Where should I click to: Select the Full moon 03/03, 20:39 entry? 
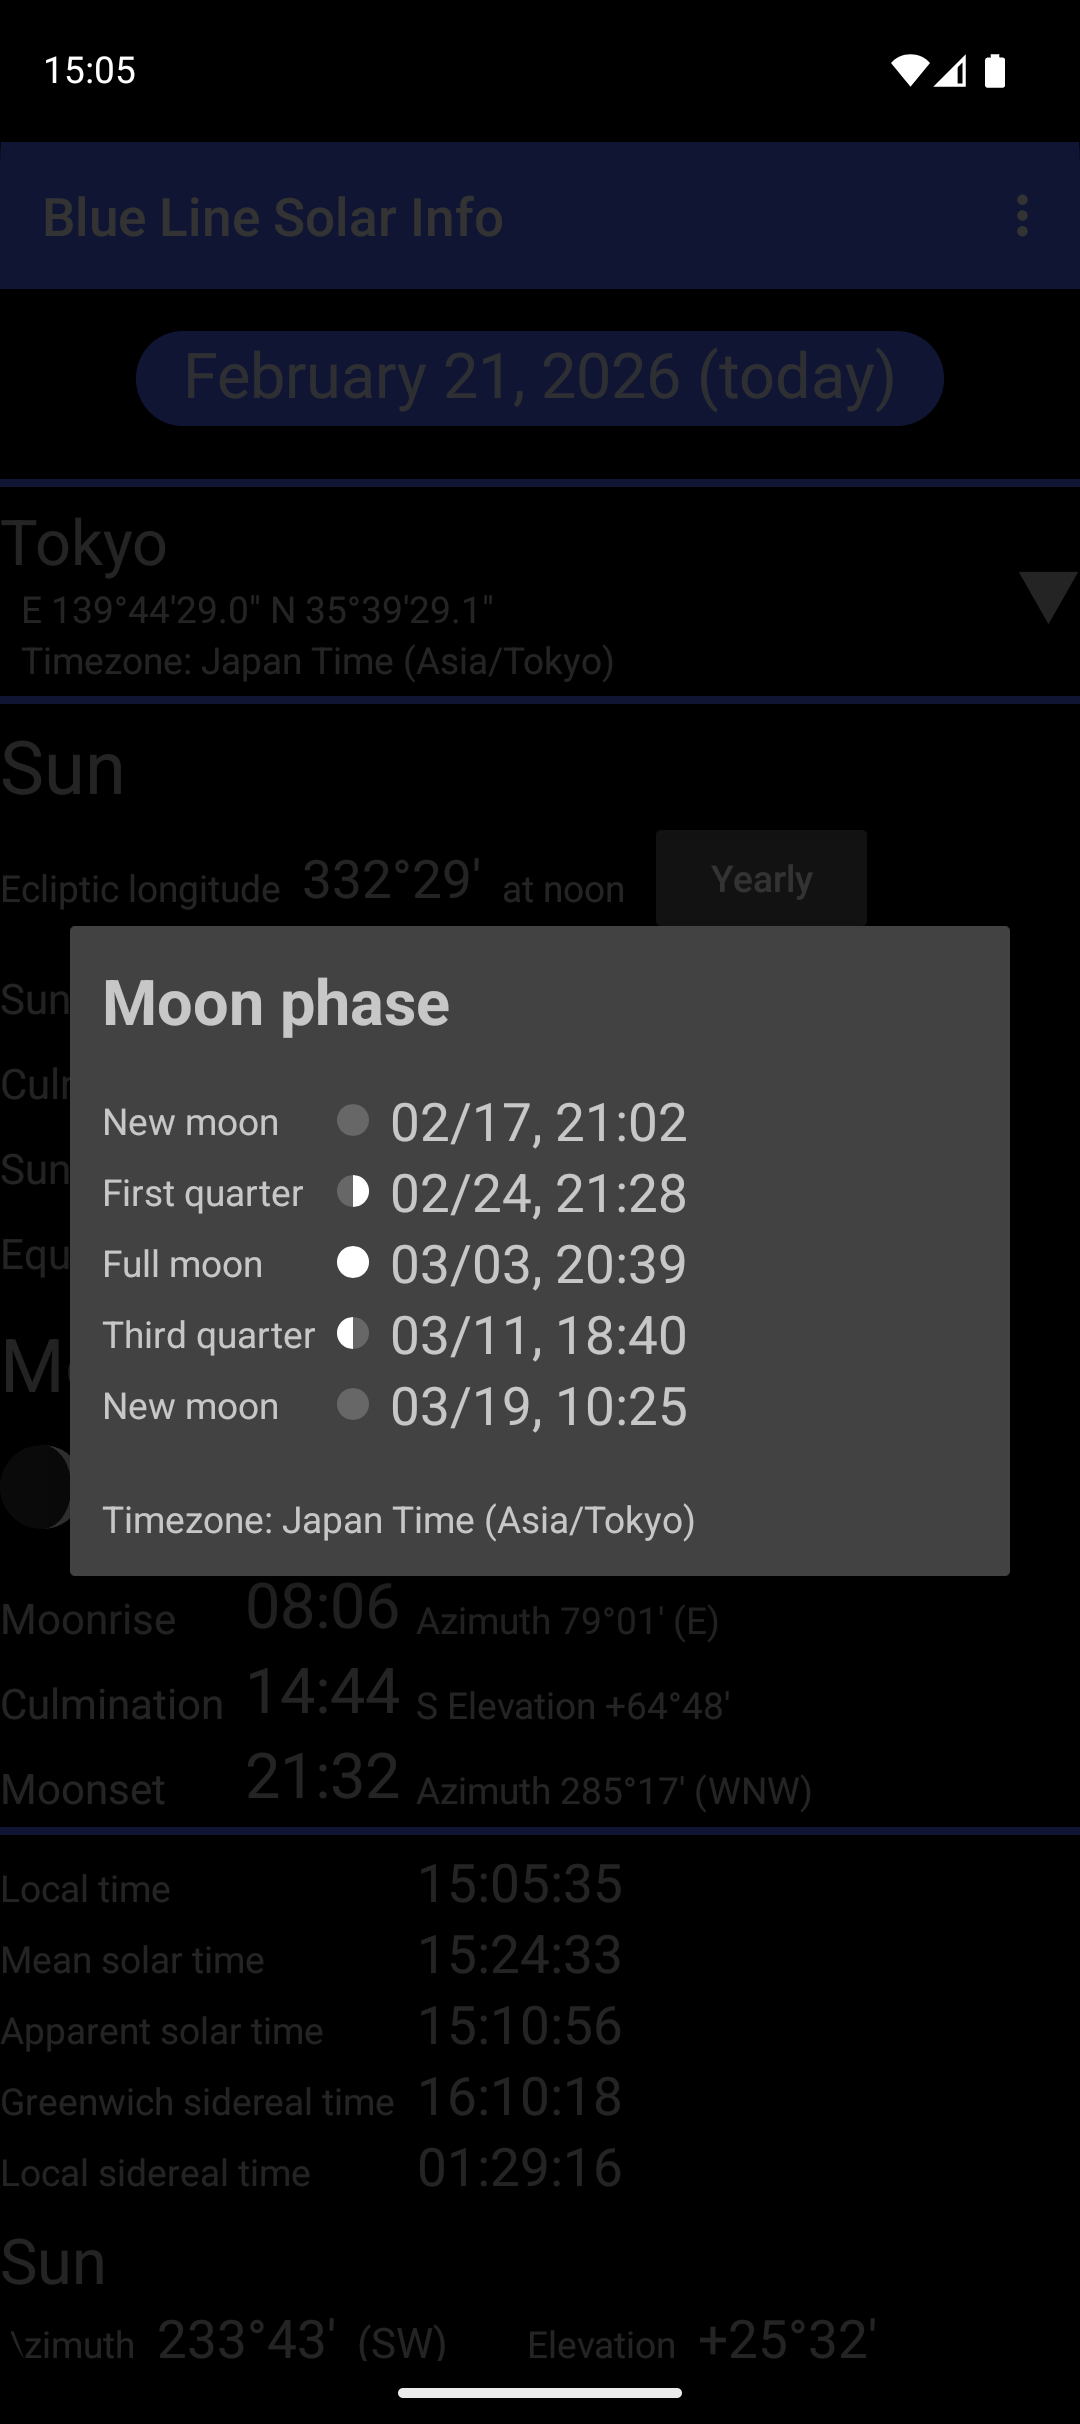pyautogui.click(x=538, y=1264)
